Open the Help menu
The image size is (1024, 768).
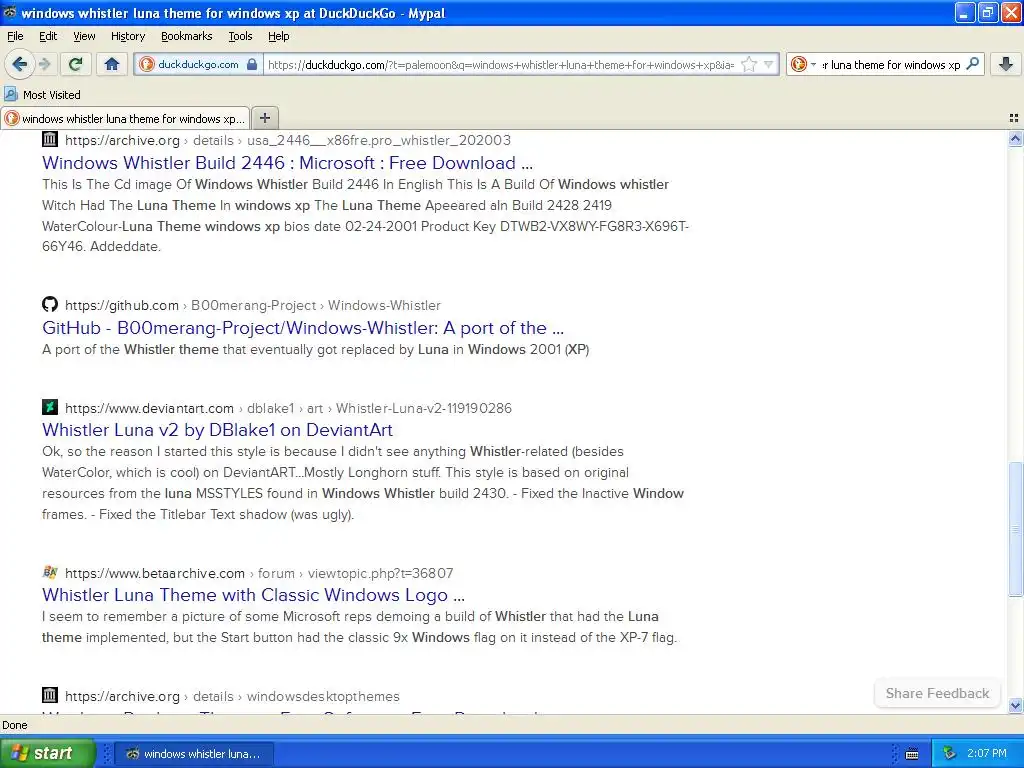tap(279, 37)
